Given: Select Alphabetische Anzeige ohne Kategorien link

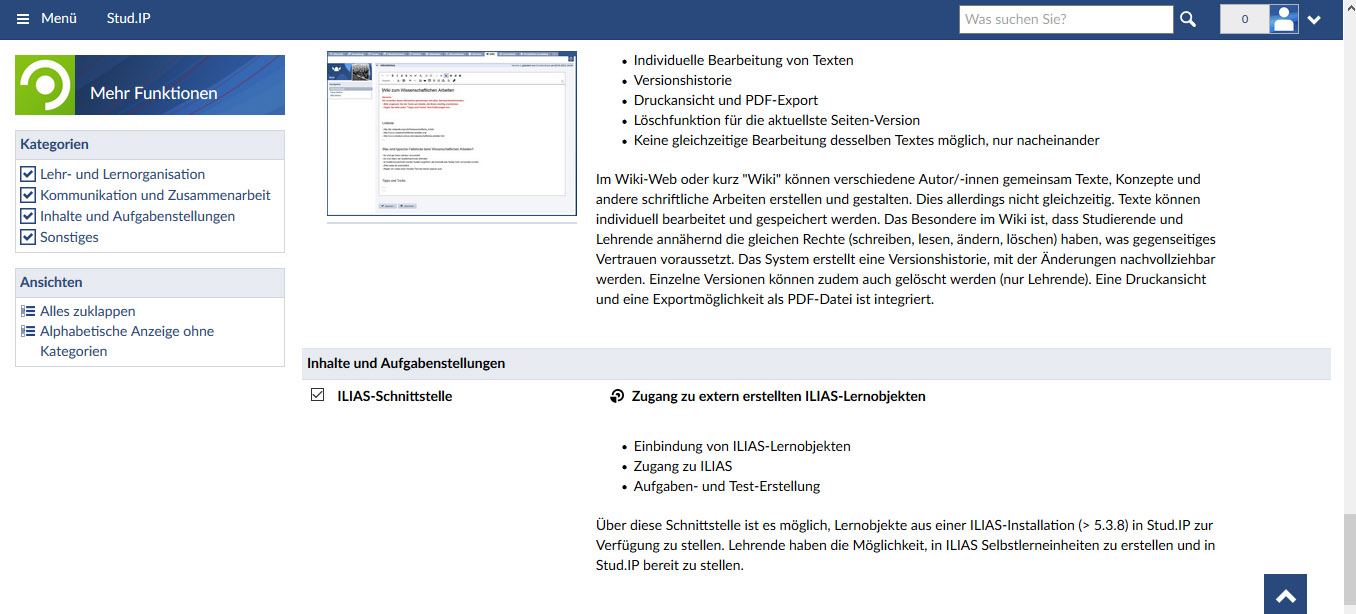Looking at the screenshot, I should click(x=127, y=341).
